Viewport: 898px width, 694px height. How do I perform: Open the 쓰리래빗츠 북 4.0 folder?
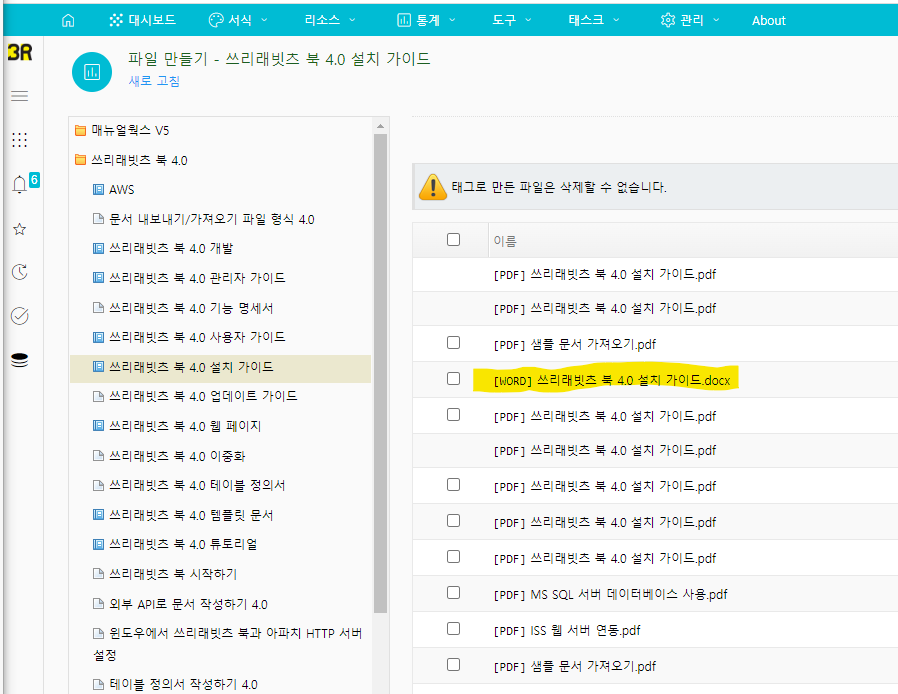pos(139,160)
